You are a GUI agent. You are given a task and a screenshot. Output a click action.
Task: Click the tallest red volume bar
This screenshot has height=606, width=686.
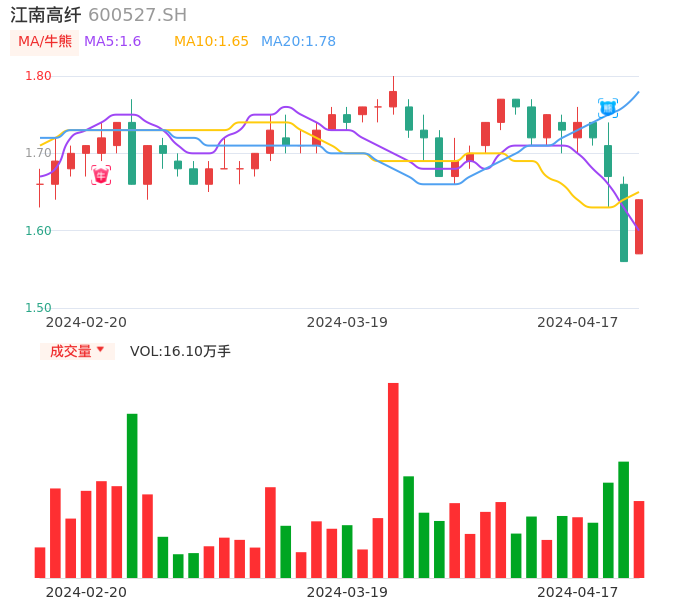point(393,480)
